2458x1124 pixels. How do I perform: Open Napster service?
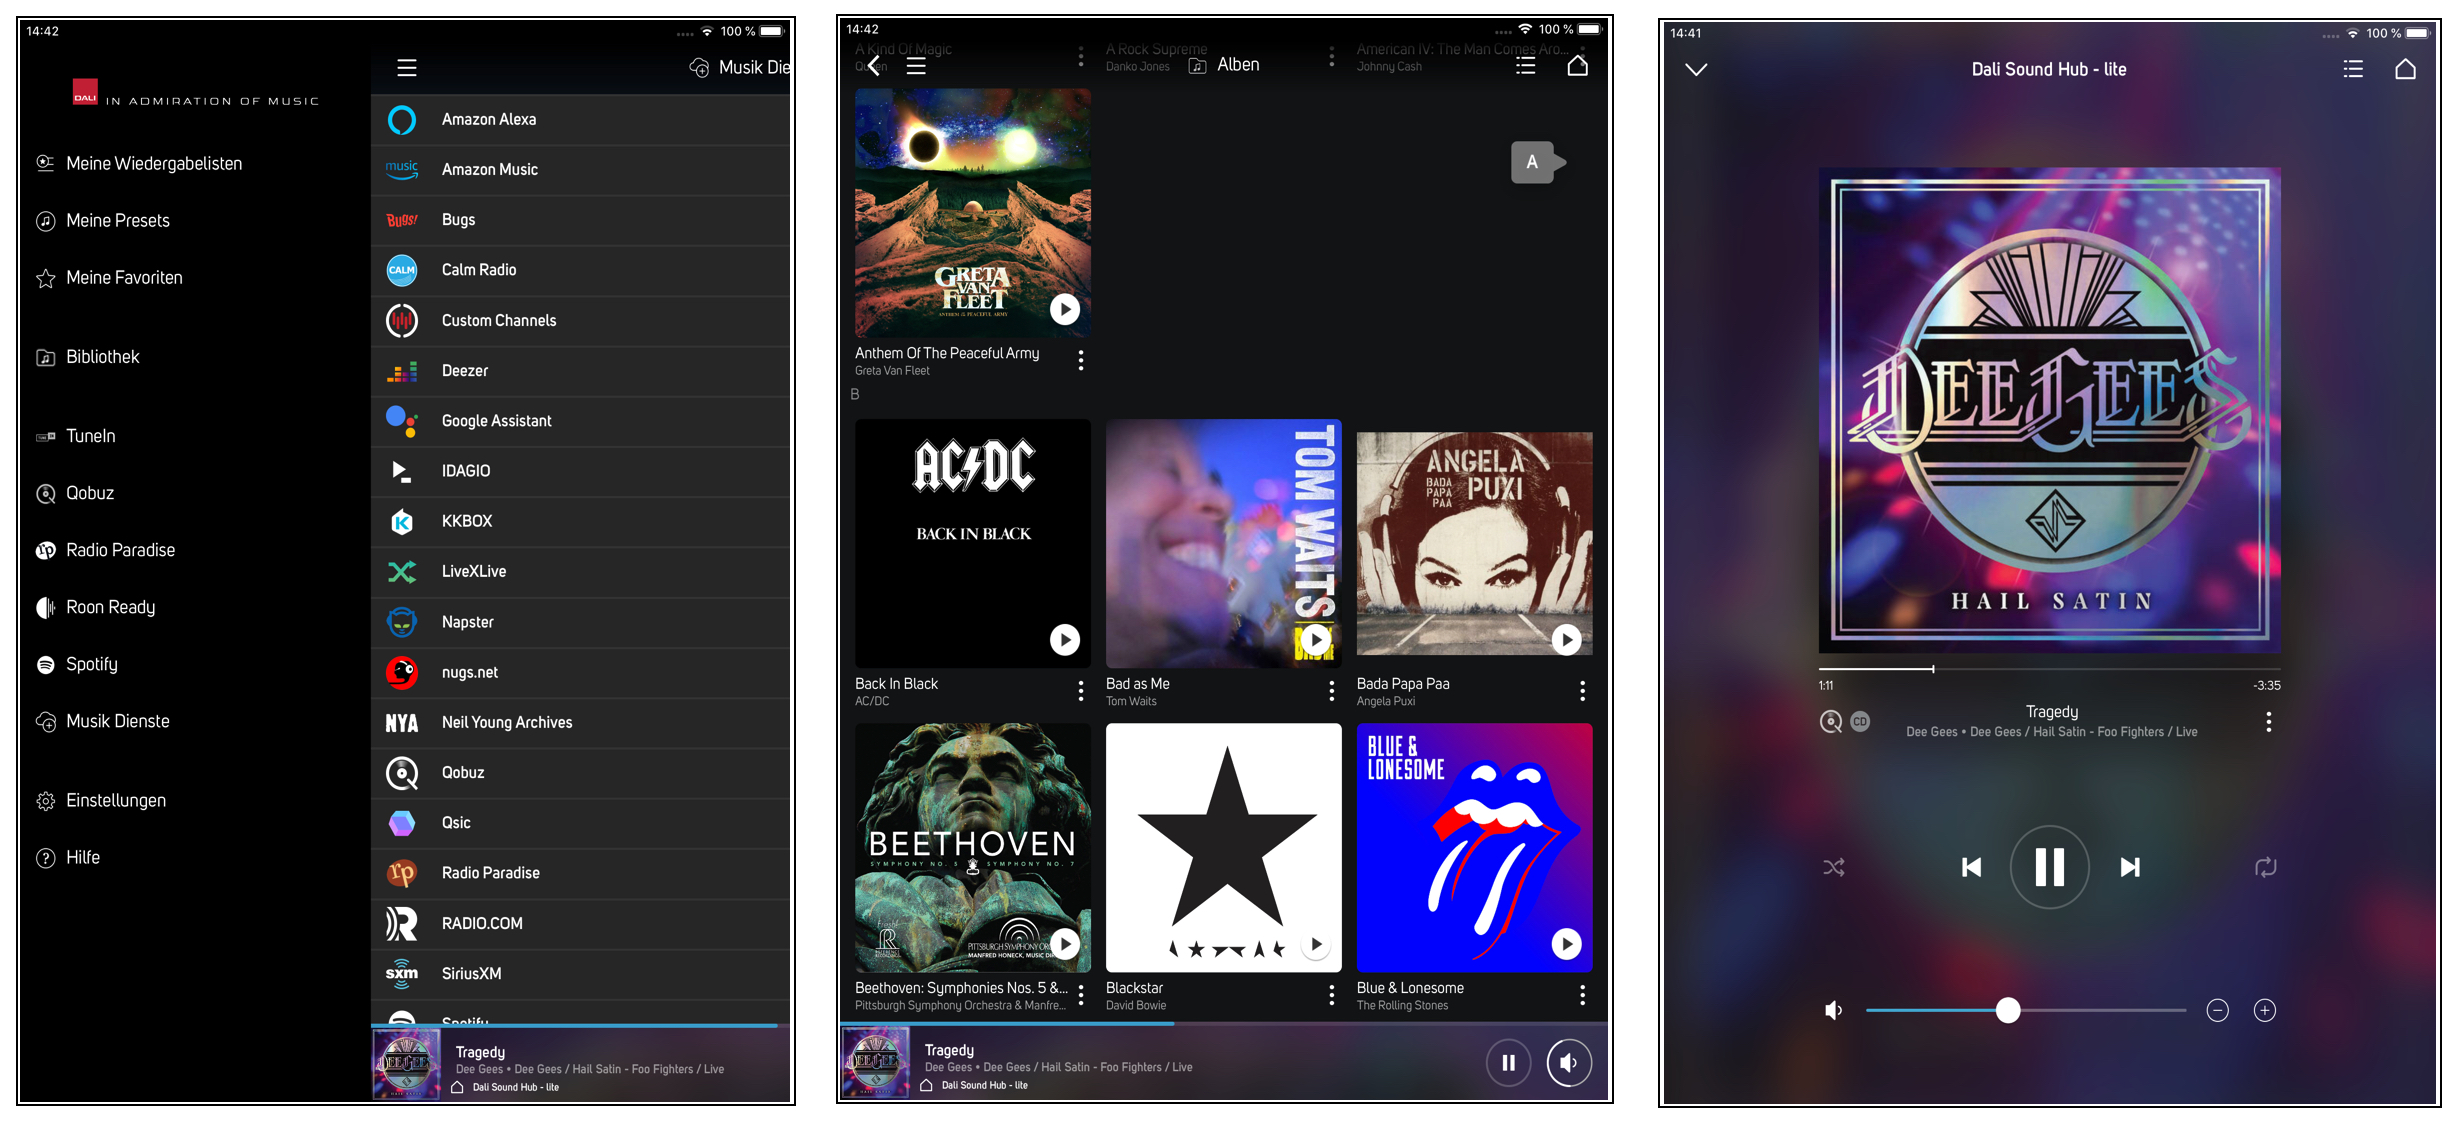coord(580,622)
